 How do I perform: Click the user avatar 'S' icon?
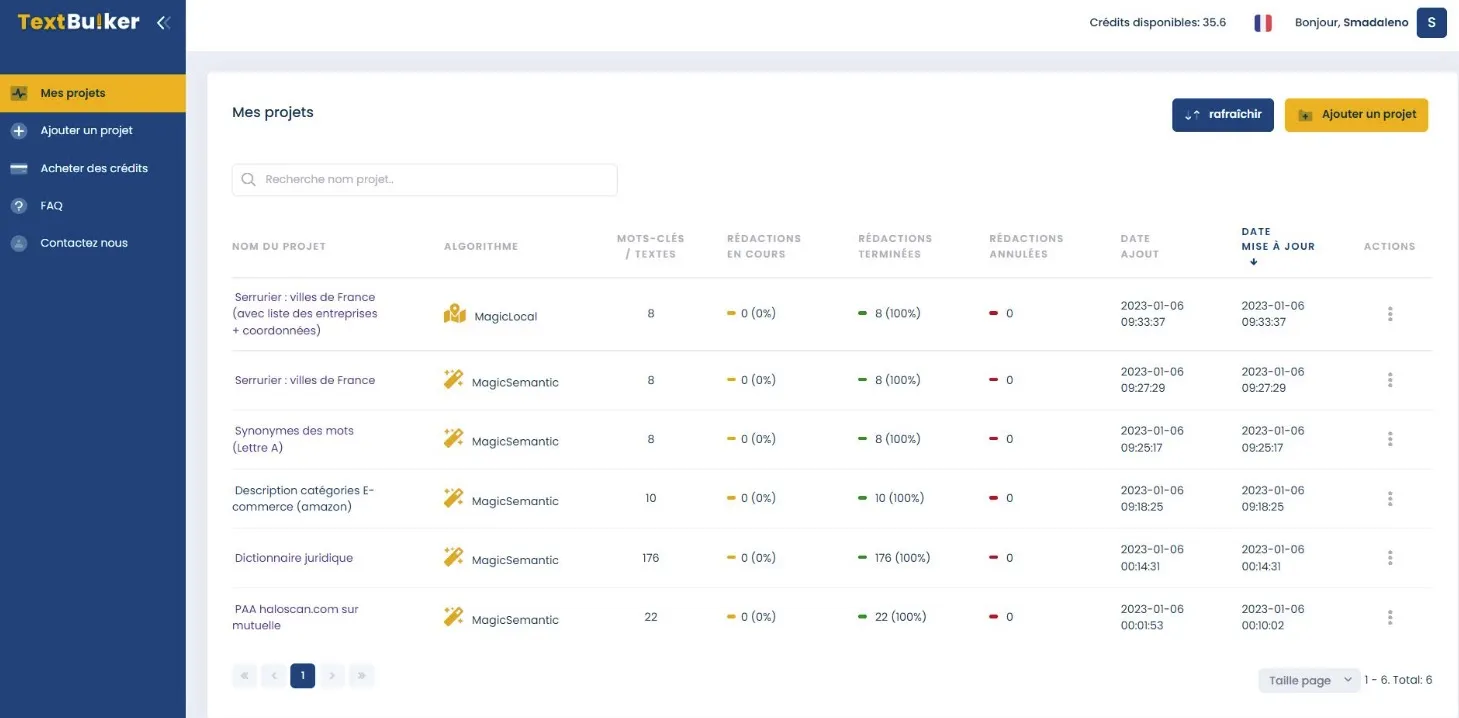click(1431, 22)
